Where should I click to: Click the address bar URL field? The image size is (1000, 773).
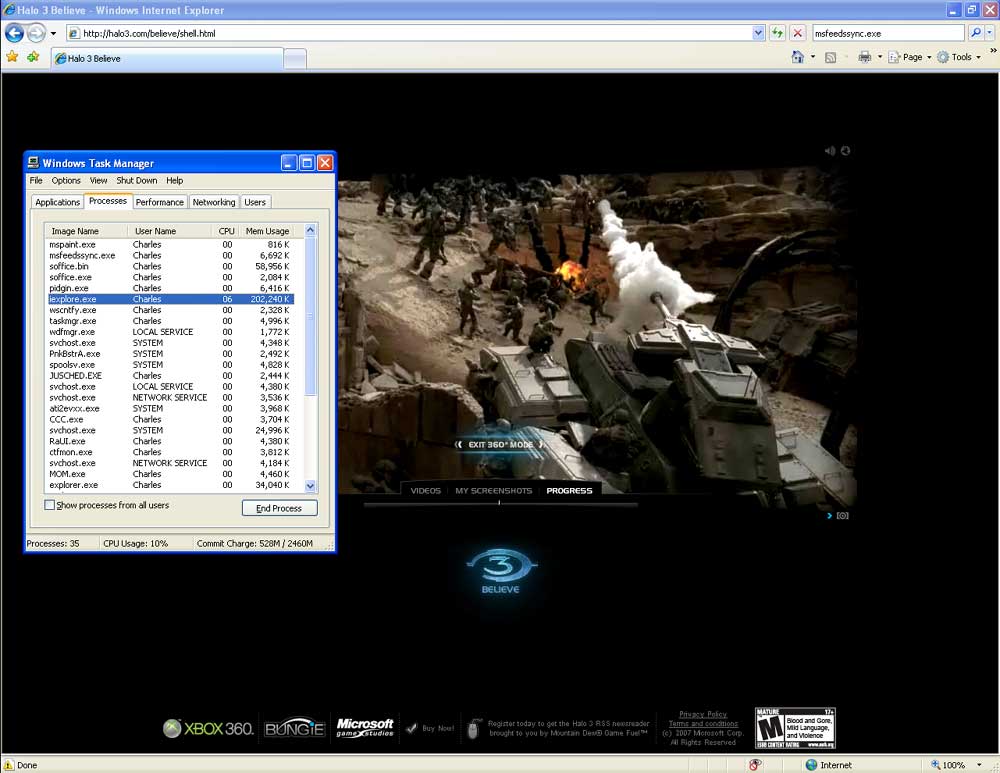[408, 33]
